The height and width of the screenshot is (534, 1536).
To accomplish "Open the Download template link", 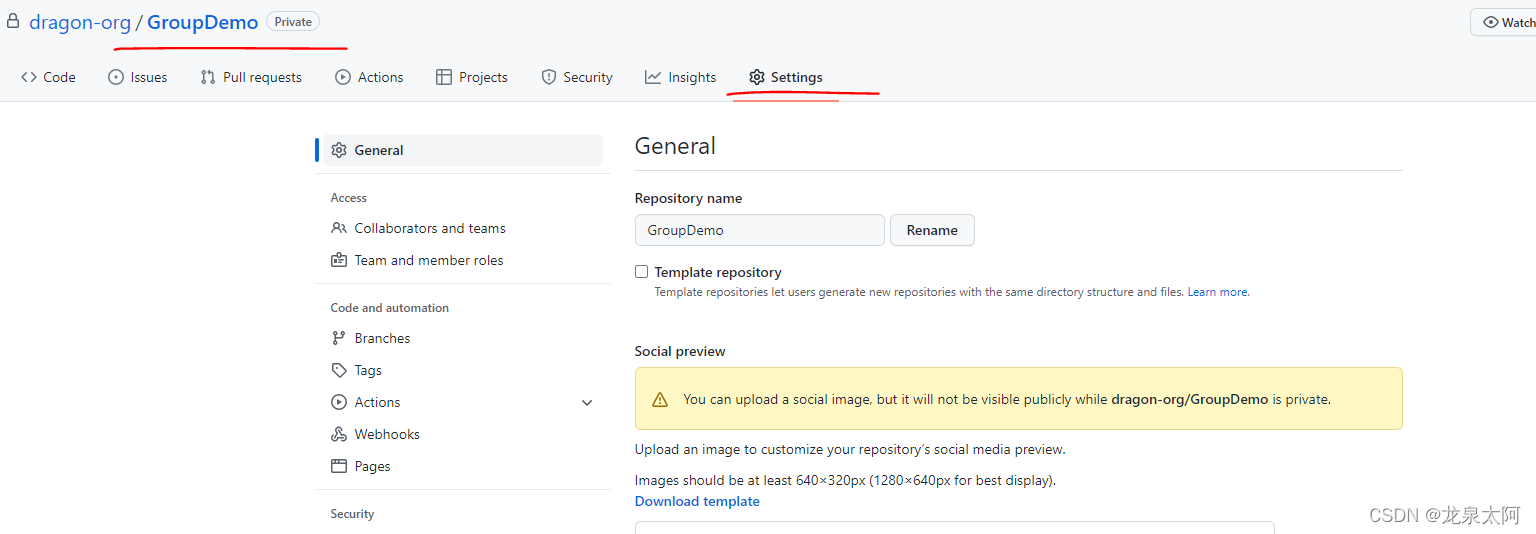I will pos(697,501).
